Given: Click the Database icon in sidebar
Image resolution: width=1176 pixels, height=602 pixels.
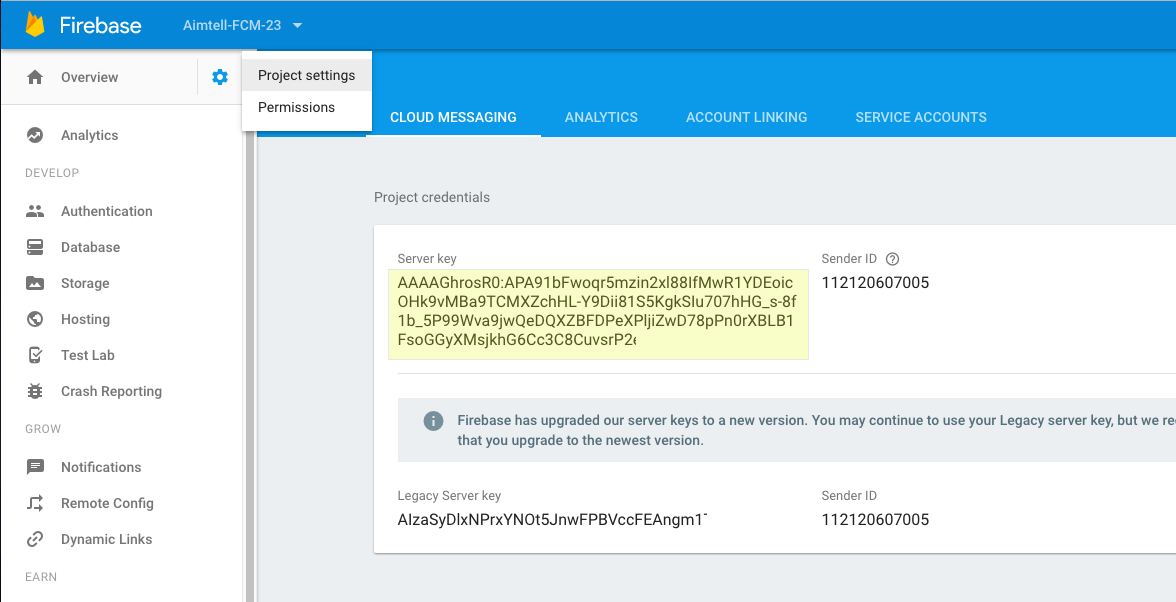Looking at the screenshot, I should 35,247.
